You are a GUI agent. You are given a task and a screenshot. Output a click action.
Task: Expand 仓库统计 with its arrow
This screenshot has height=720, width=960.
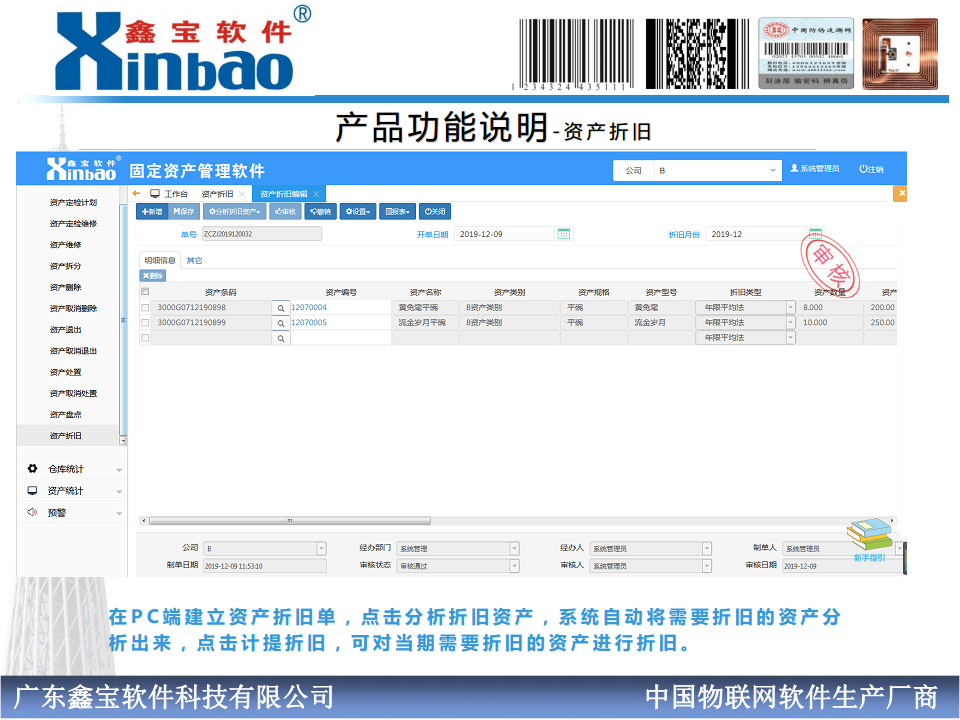pyautogui.click(x=119, y=470)
